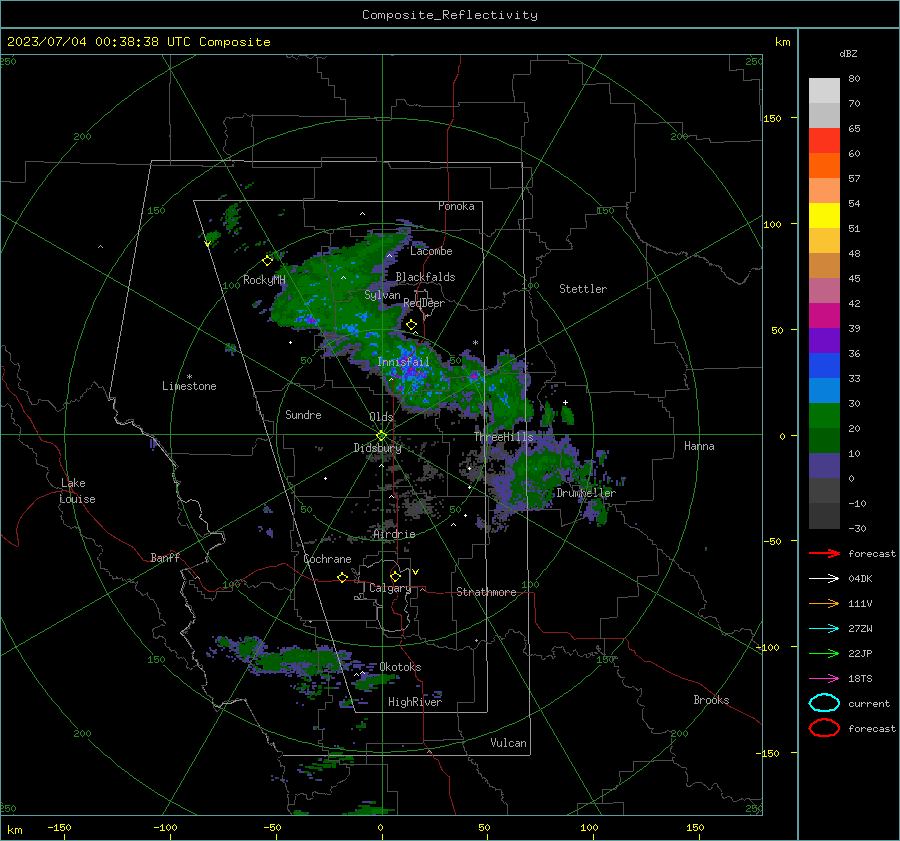Viewport: 900px width, 841px height.
Task: Click the RockyMH label
Action: click(x=264, y=280)
